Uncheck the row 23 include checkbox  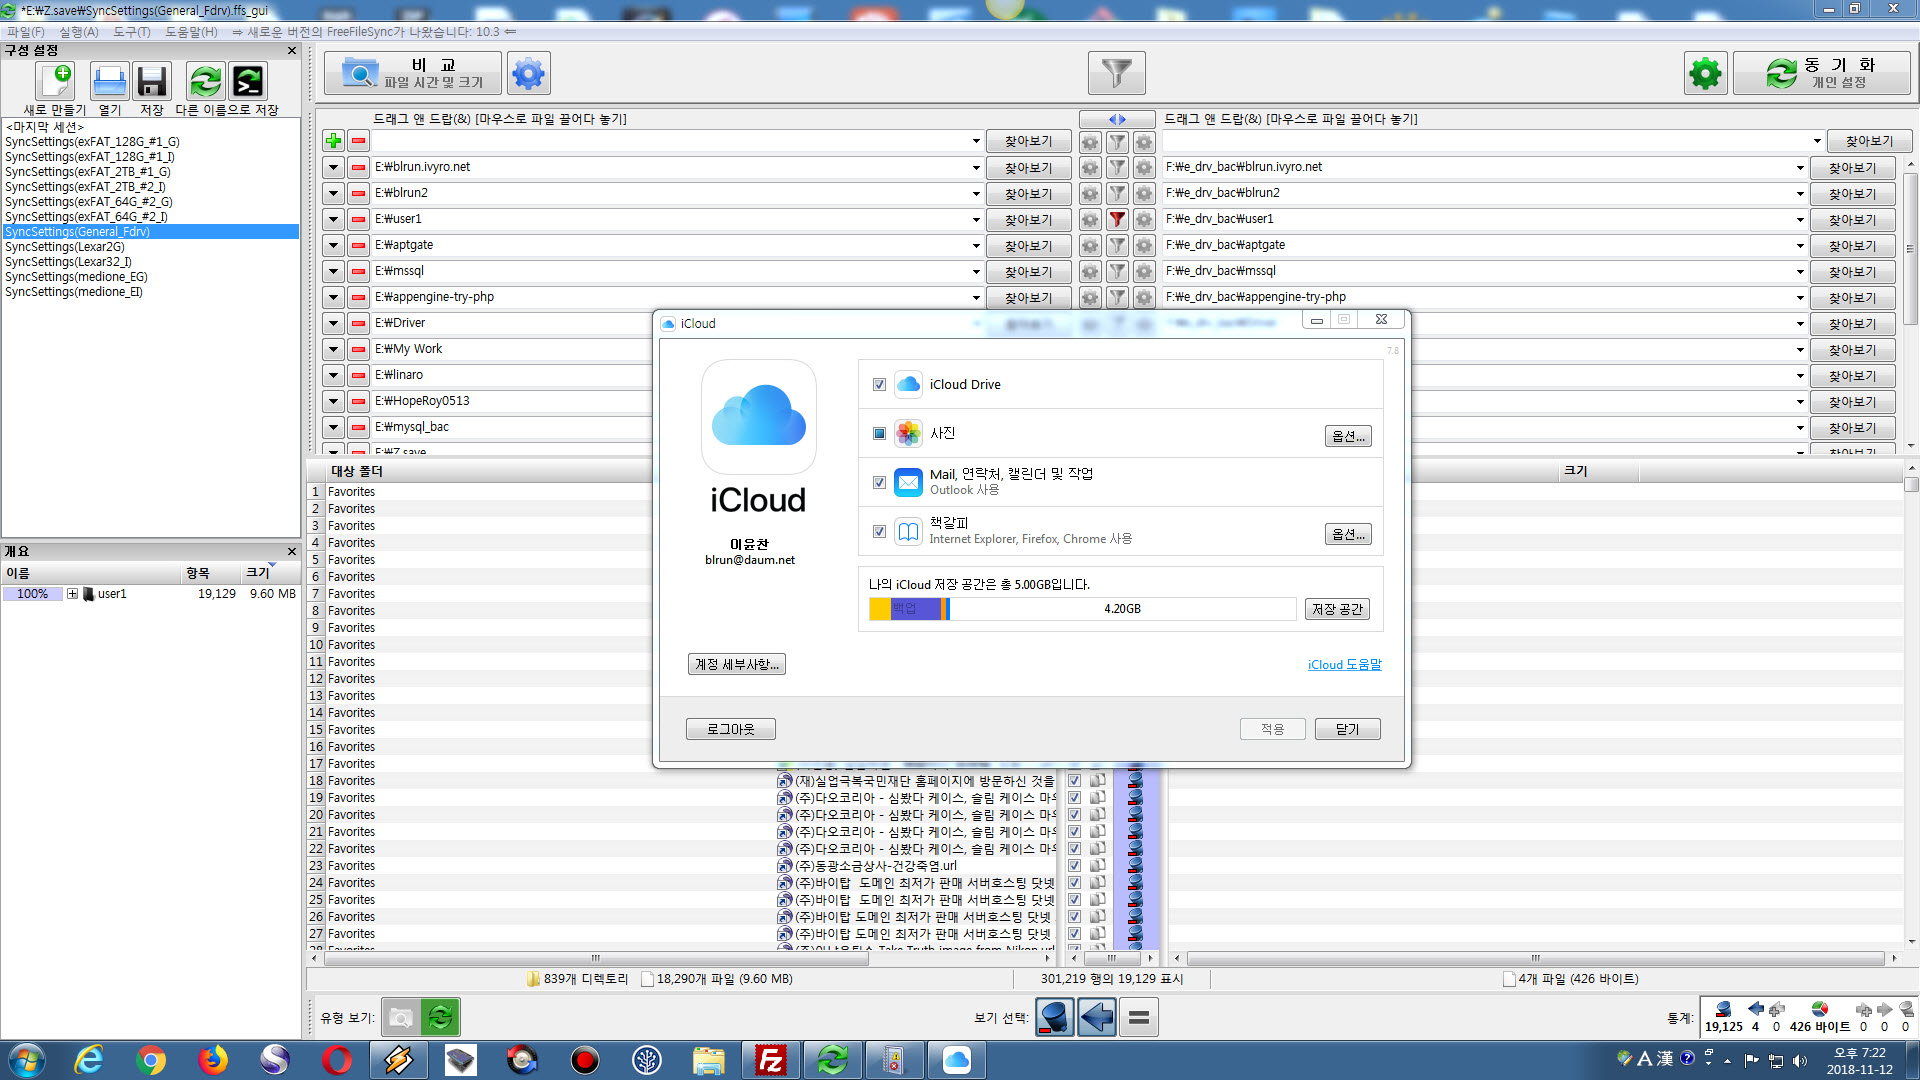(1074, 866)
